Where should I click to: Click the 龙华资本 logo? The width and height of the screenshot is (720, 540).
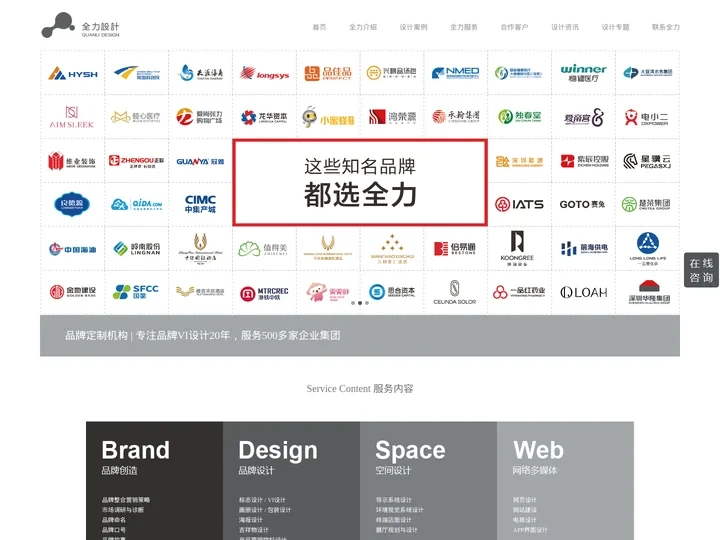[x=264, y=117]
